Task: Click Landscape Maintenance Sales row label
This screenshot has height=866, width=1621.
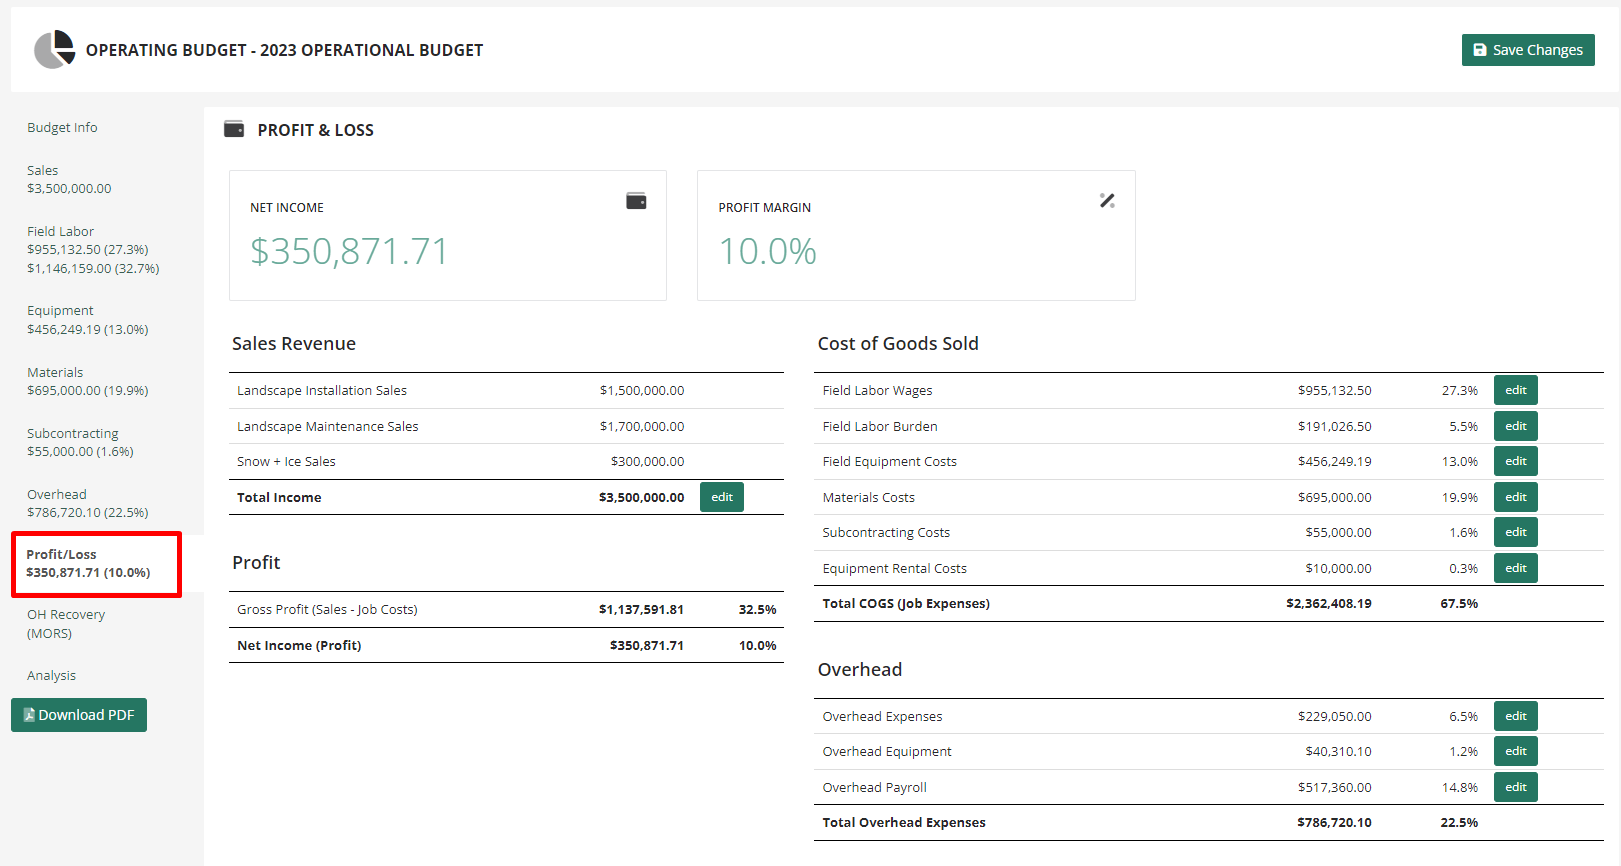Action: tap(328, 426)
